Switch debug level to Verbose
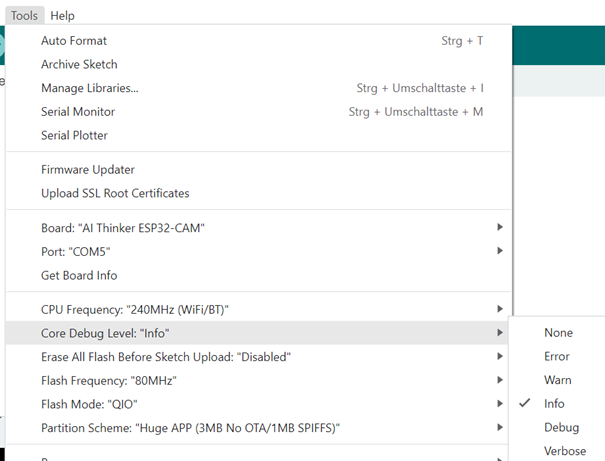 tap(565, 451)
